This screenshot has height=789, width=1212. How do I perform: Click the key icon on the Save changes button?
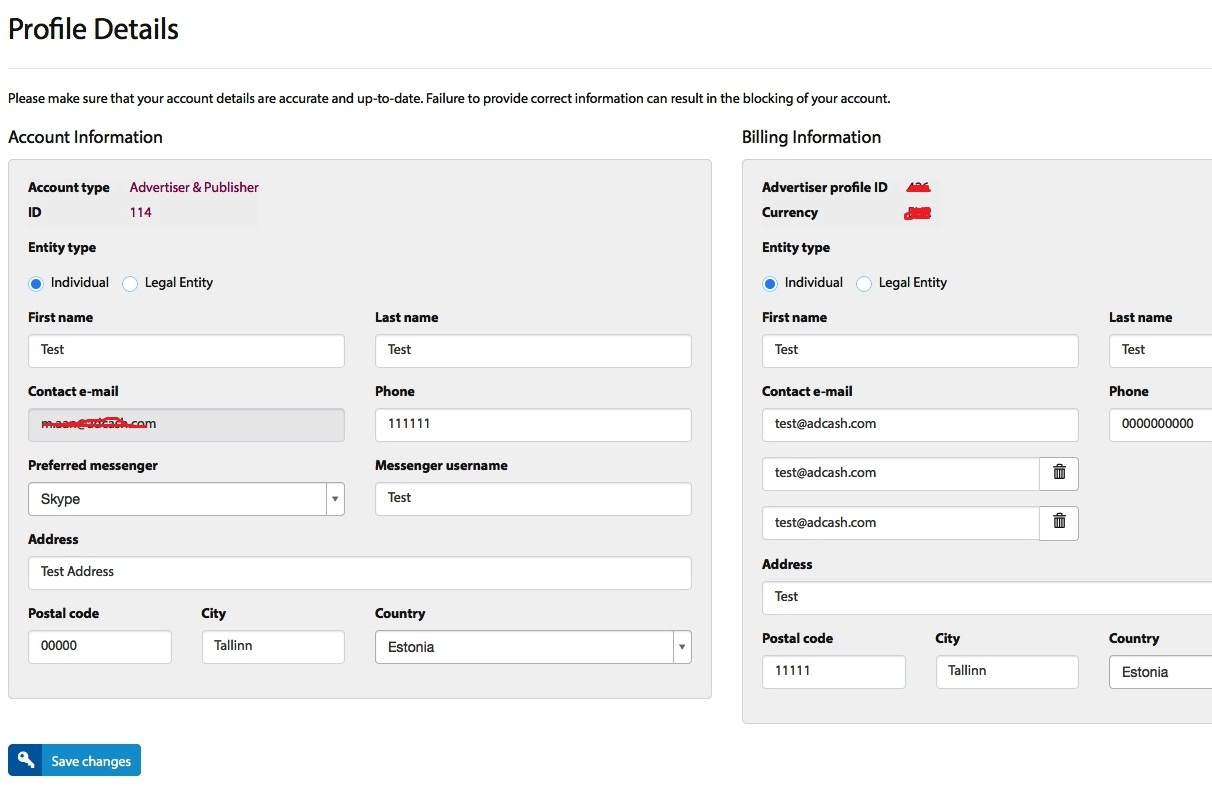click(25, 760)
